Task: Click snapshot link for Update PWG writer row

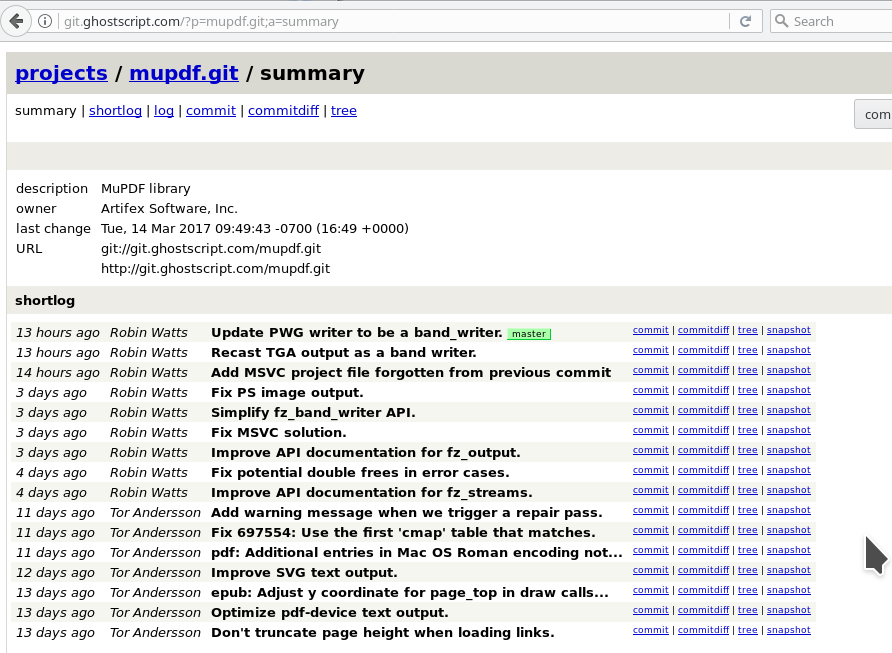Action: pos(788,330)
